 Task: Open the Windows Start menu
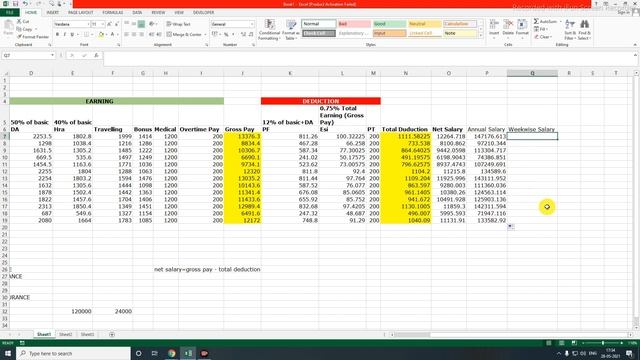click(8, 353)
